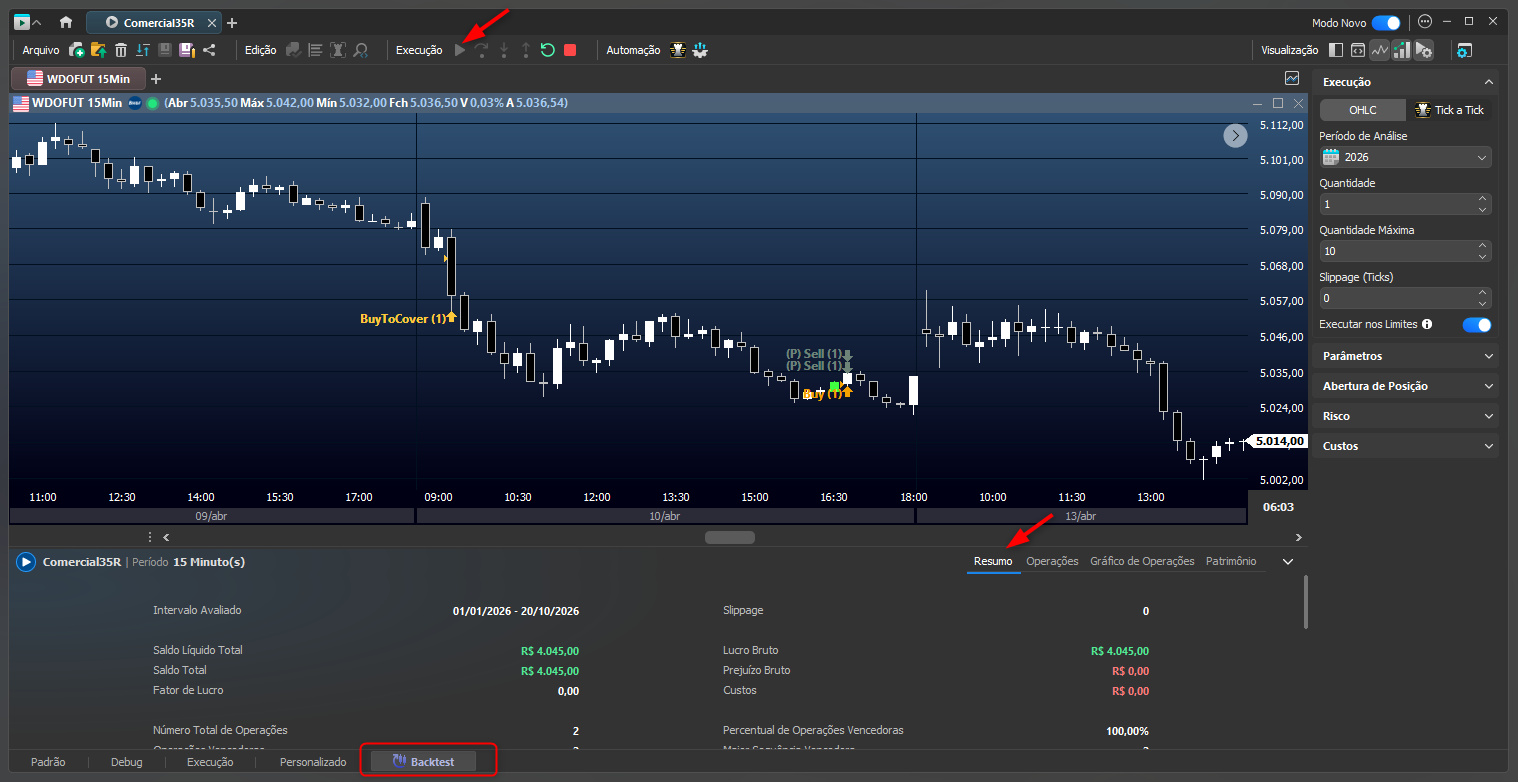This screenshot has height=782, width=1518.
Task: Expand the Abertura de Posição section
Action: [1405, 386]
